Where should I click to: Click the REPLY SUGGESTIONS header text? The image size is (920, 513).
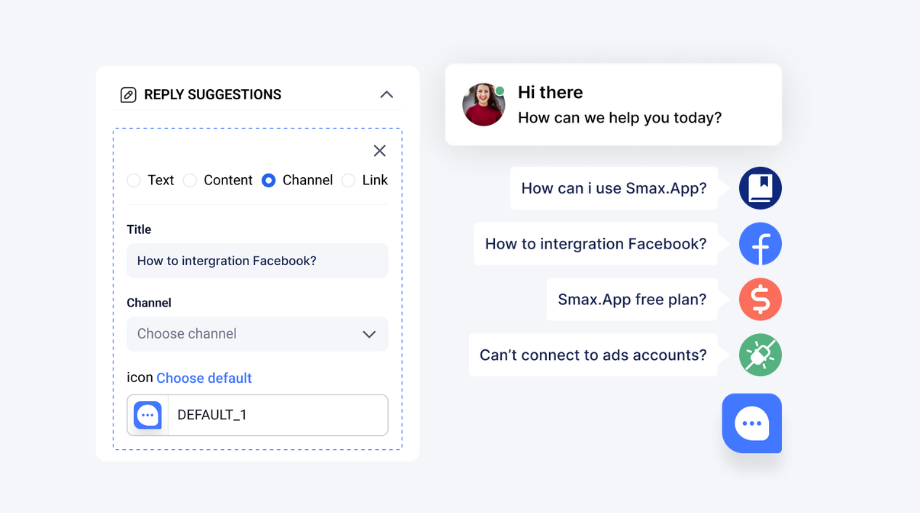[x=212, y=94]
